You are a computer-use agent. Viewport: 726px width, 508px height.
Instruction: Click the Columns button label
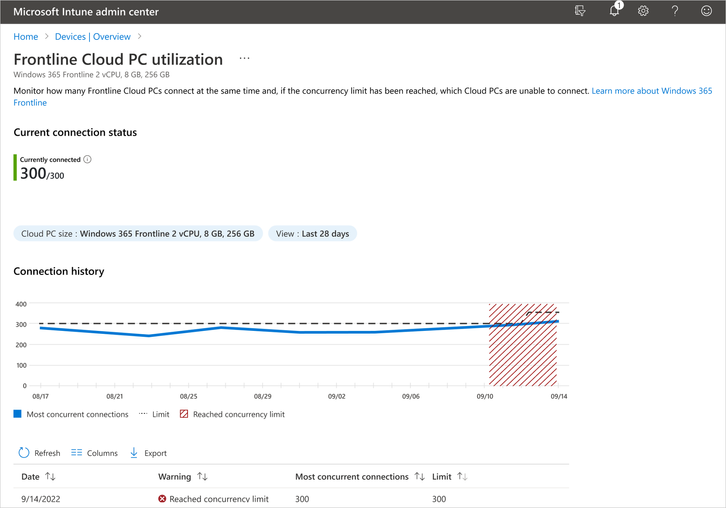click(x=102, y=453)
